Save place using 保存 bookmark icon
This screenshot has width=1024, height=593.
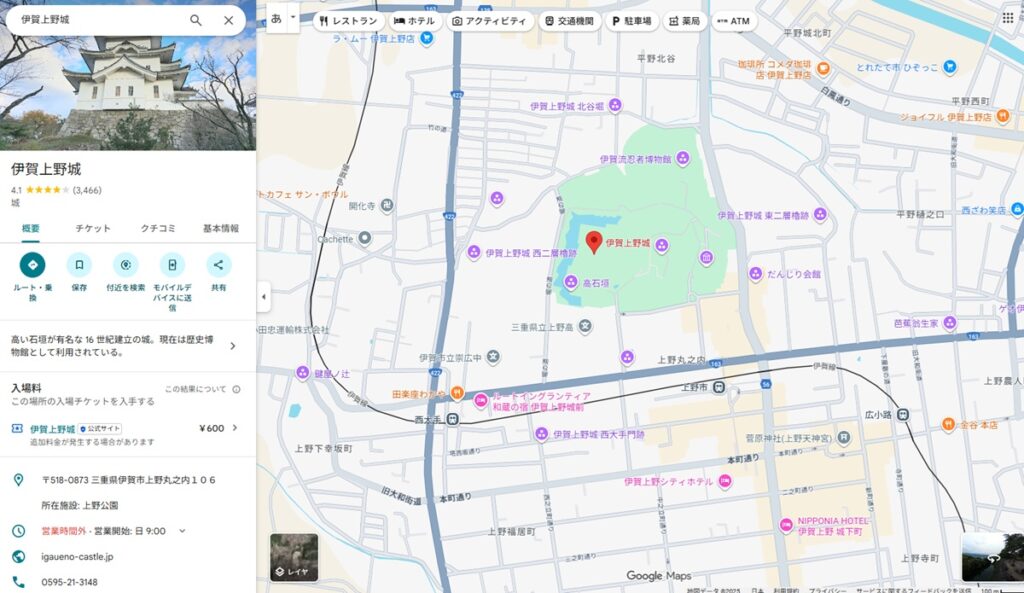pos(79,265)
